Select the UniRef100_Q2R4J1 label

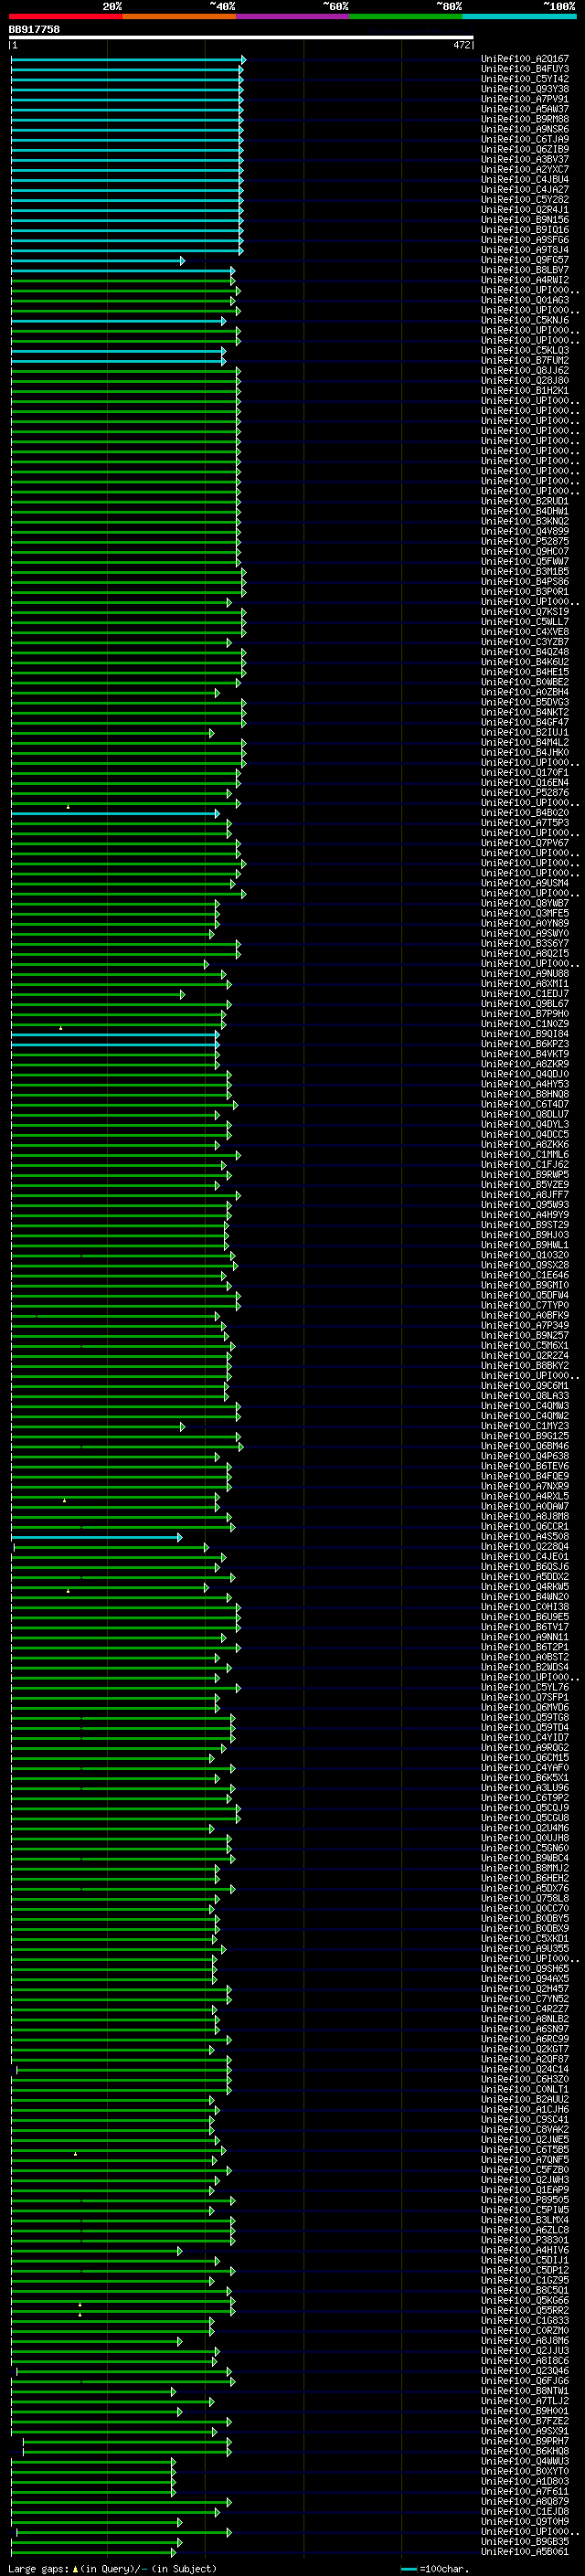click(525, 210)
